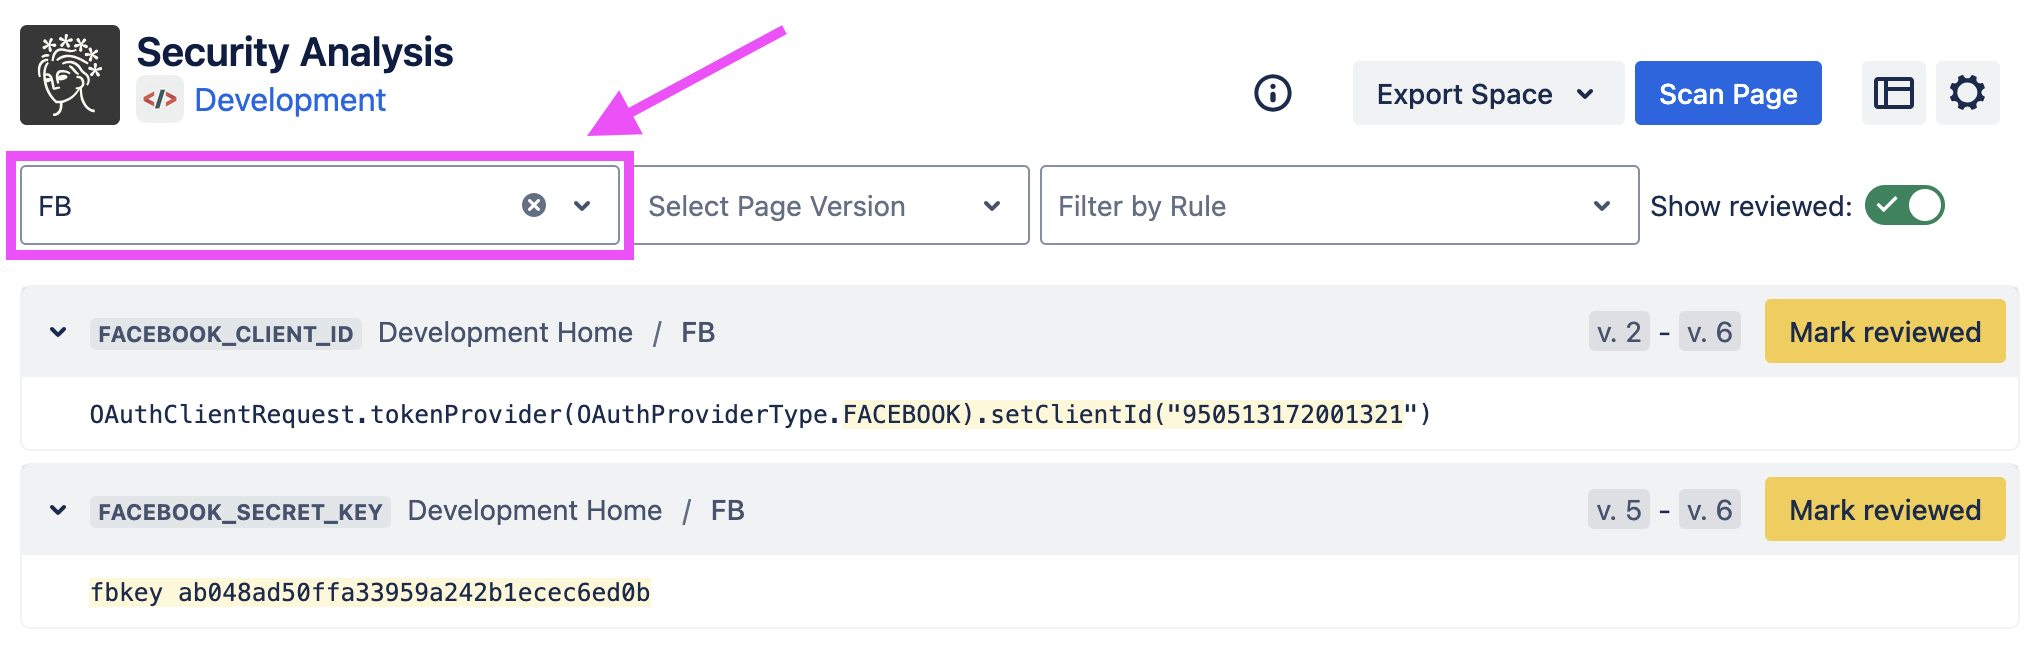Image resolution: width=2042 pixels, height=658 pixels.
Task: Open the Development space link
Action: (290, 100)
